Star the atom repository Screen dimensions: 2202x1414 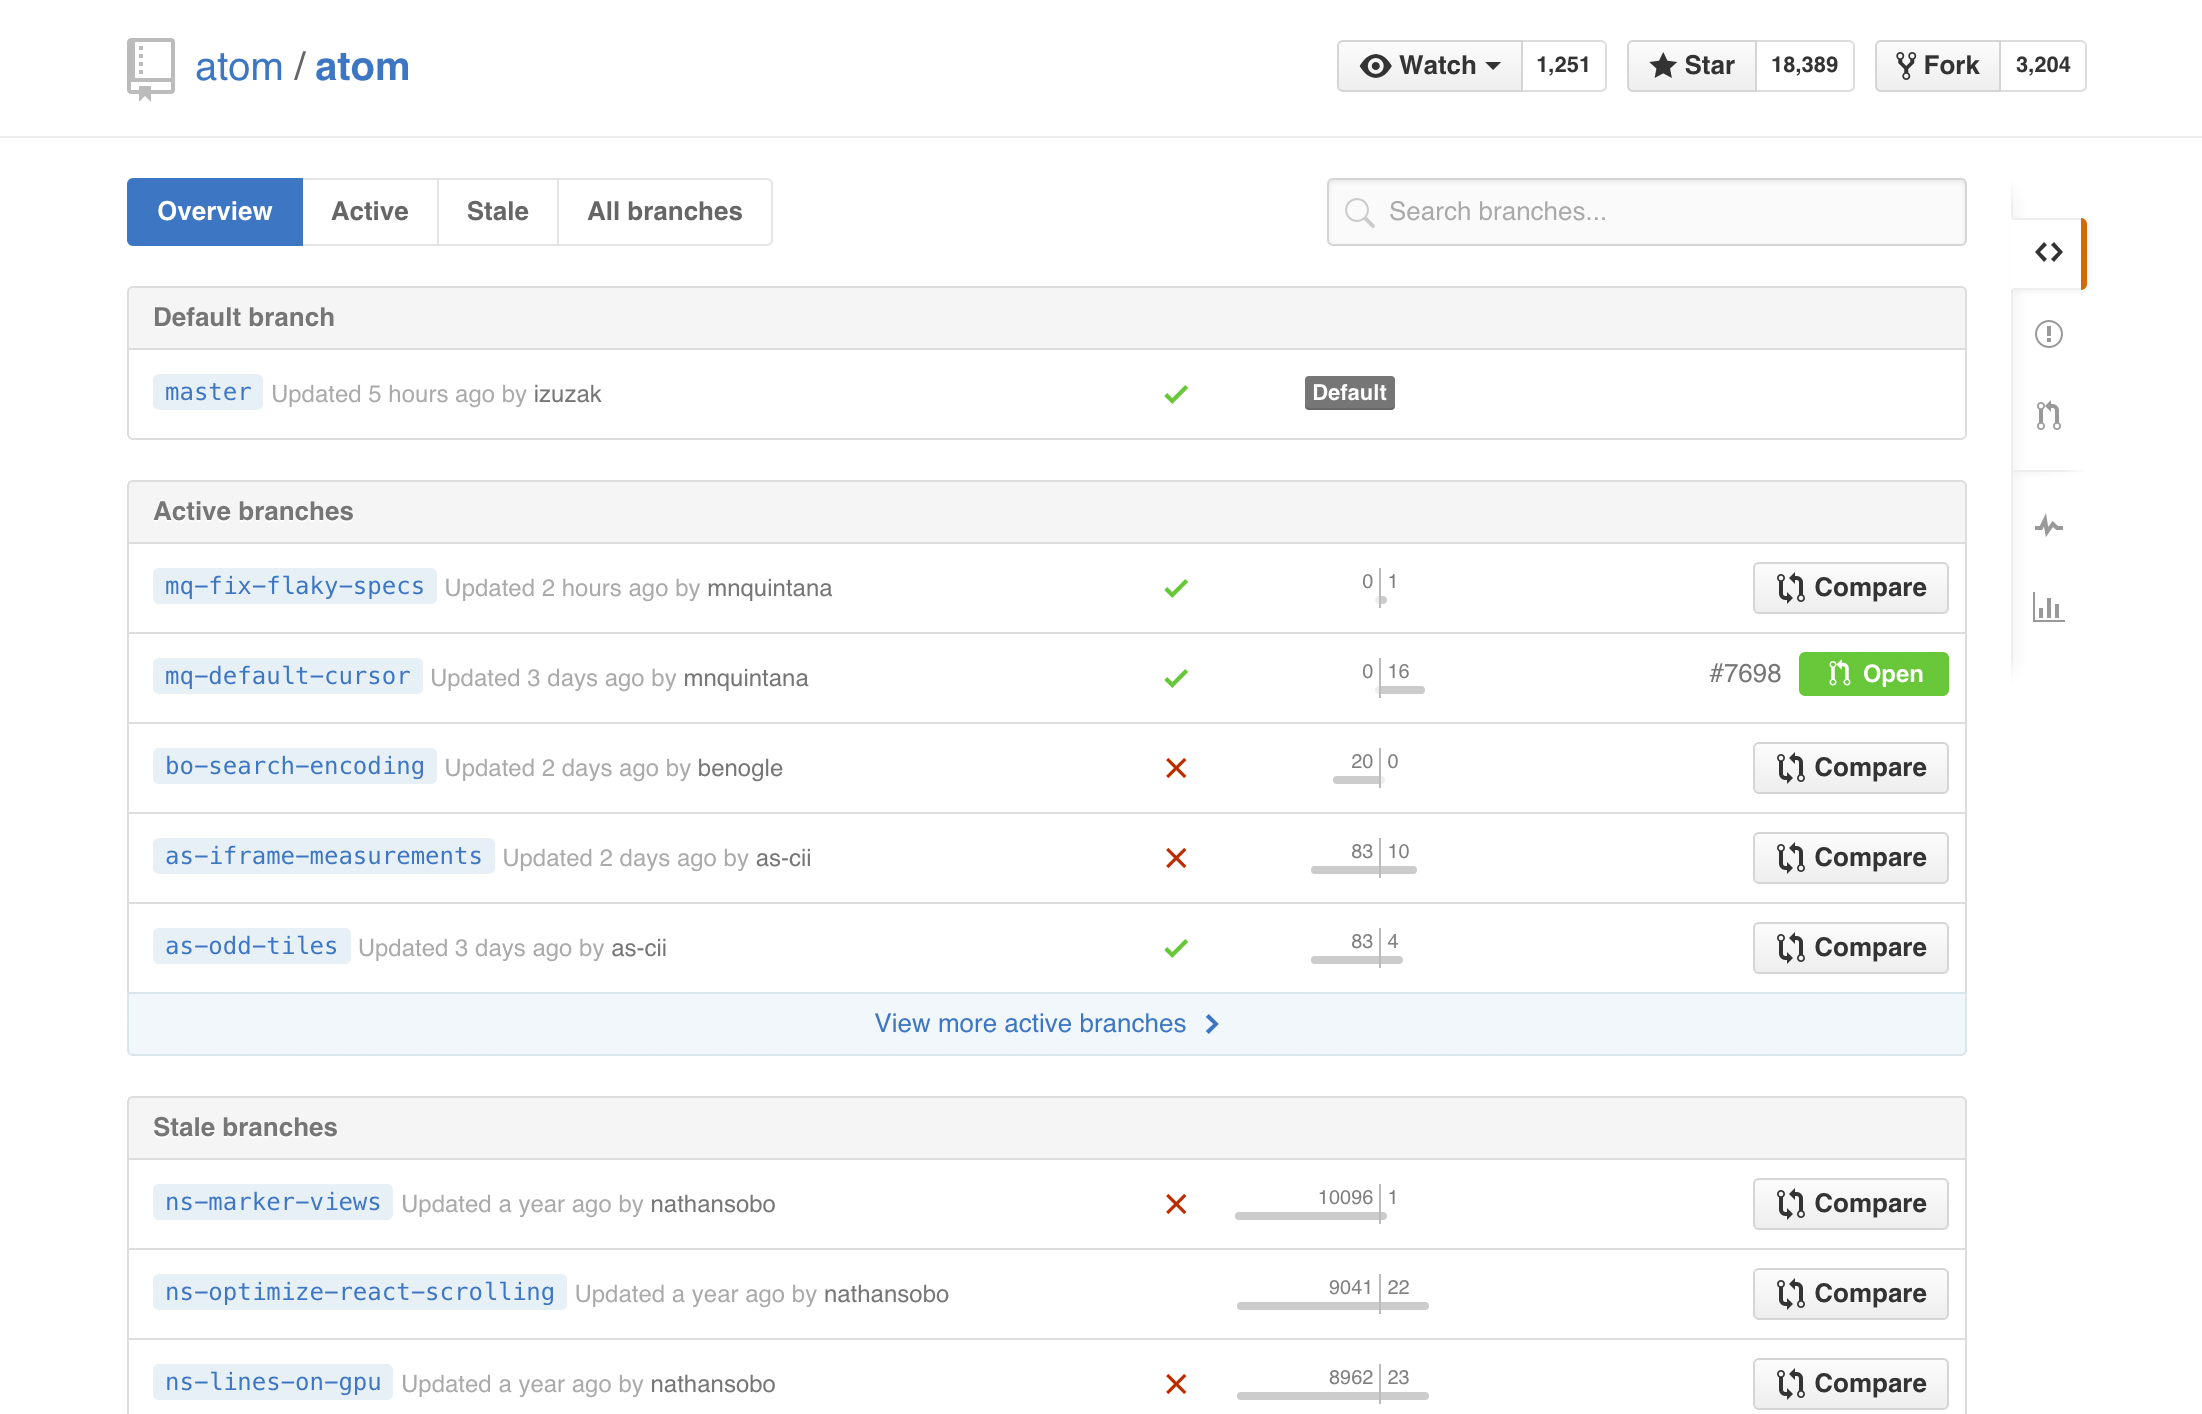coord(1692,66)
